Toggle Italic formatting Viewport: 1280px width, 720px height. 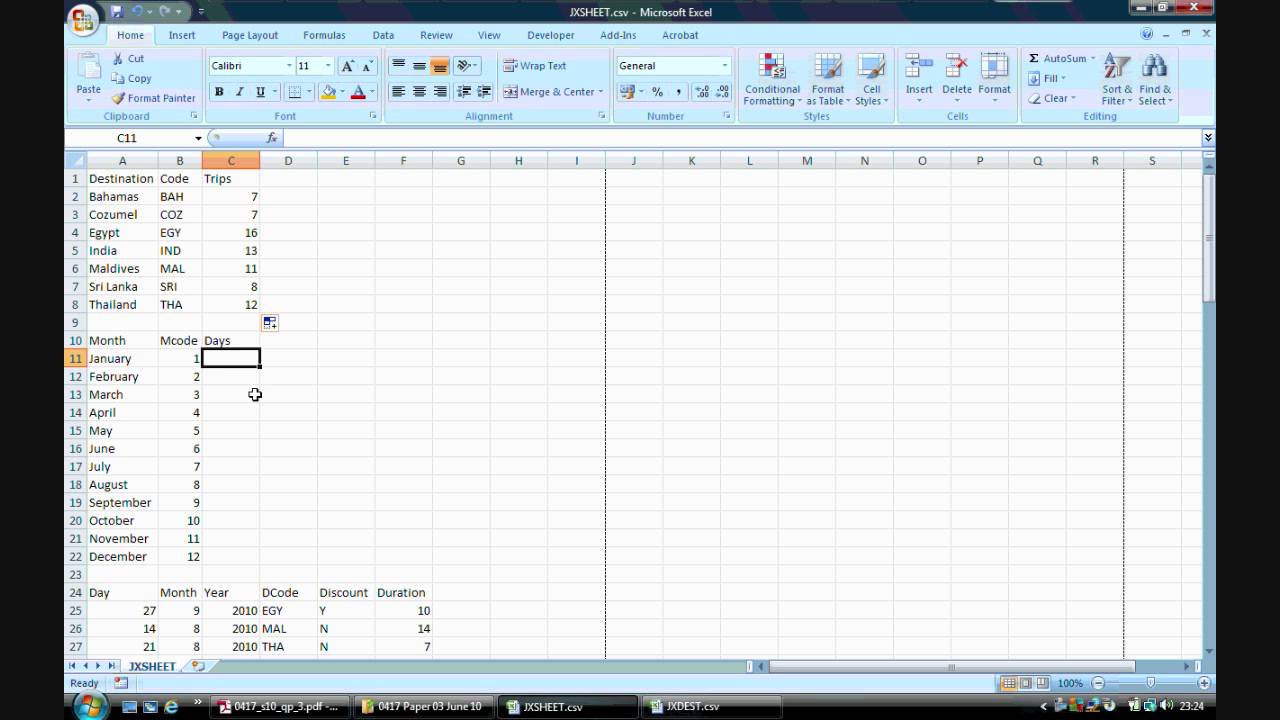(239, 92)
